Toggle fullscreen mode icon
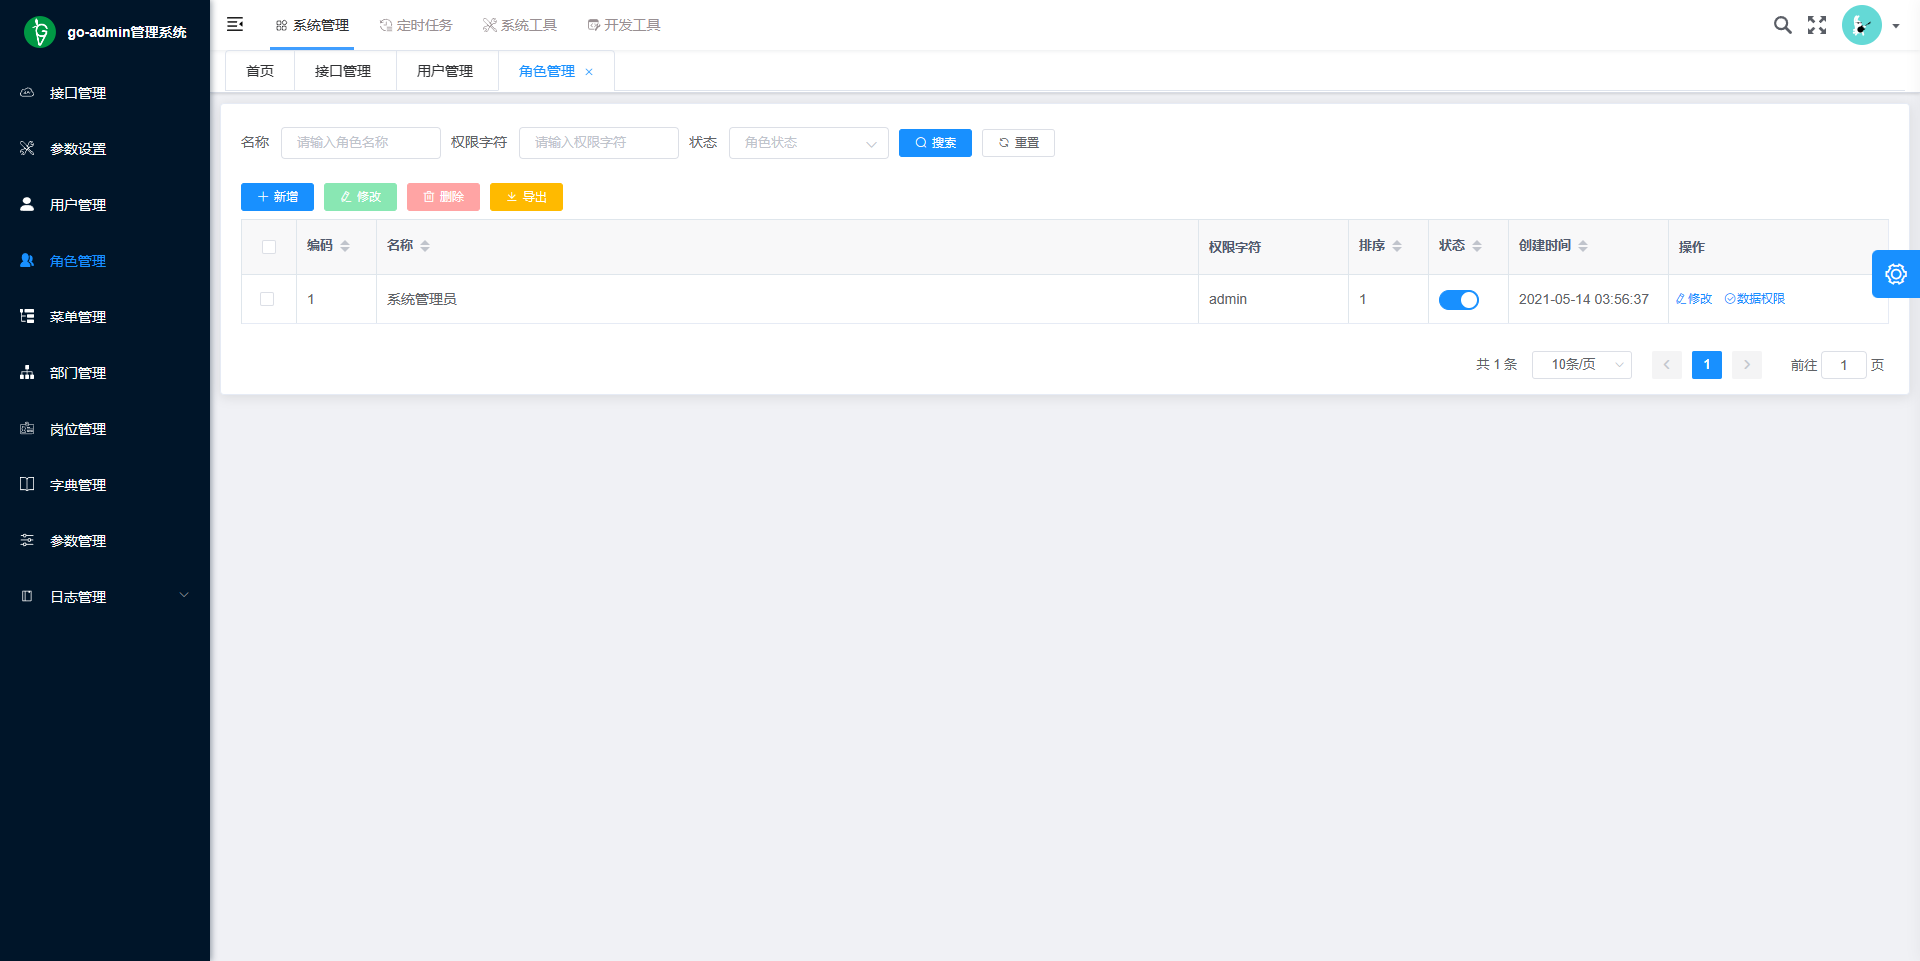 pyautogui.click(x=1817, y=25)
